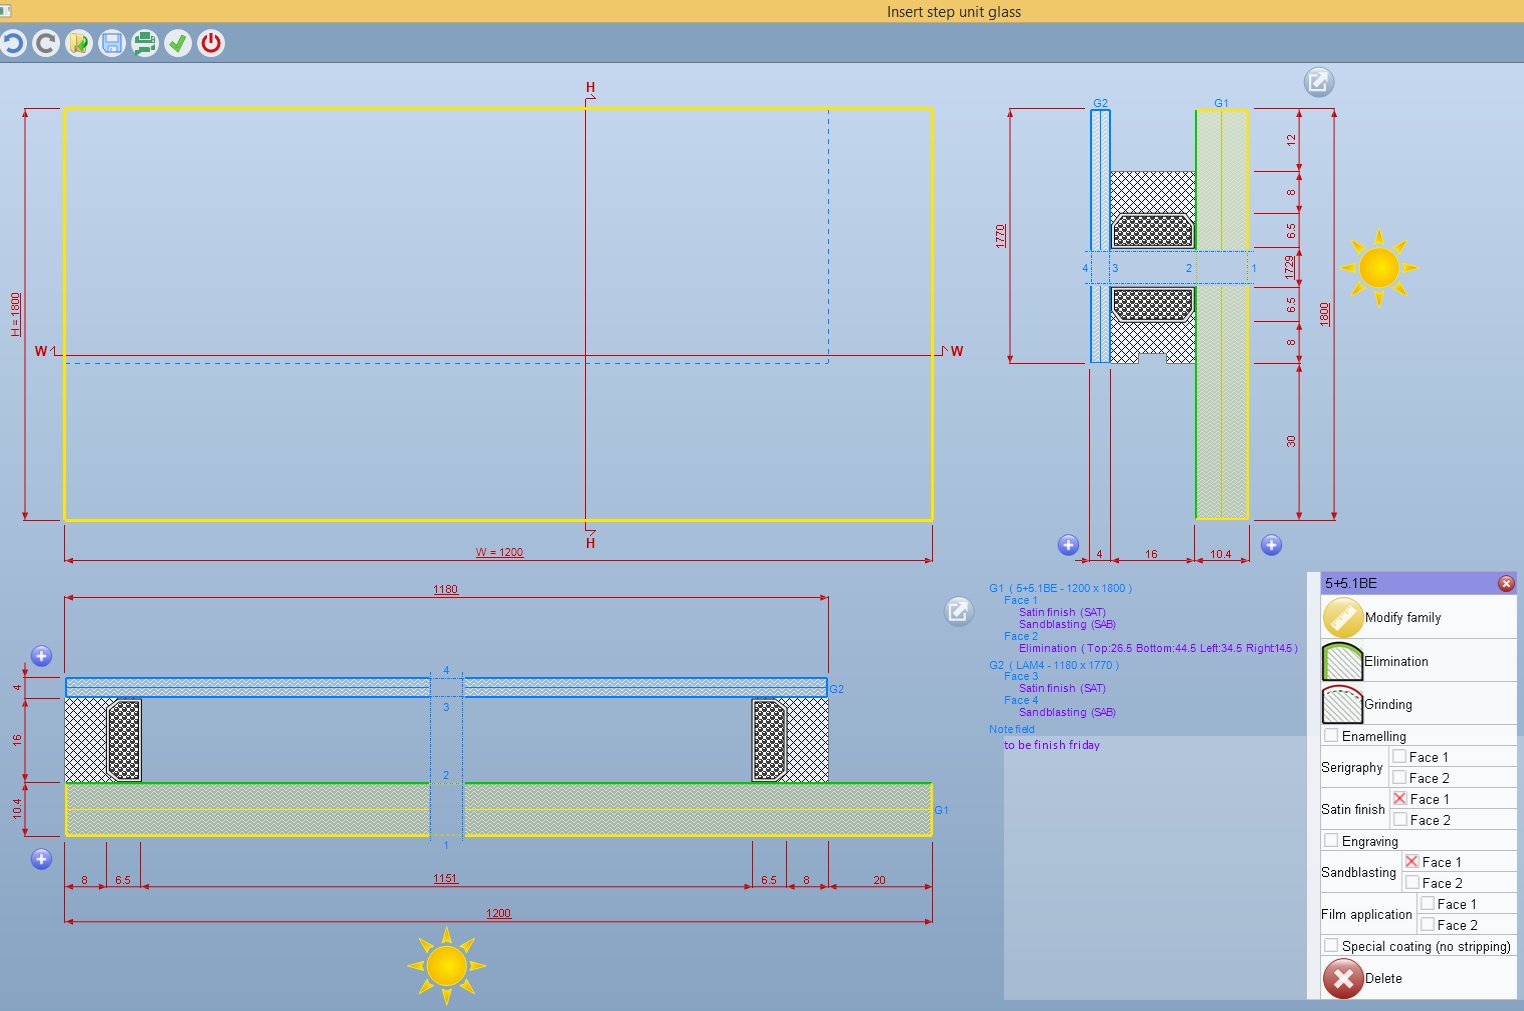Click the Elimination glass icon
The width and height of the screenshot is (1524, 1011).
point(1342,662)
